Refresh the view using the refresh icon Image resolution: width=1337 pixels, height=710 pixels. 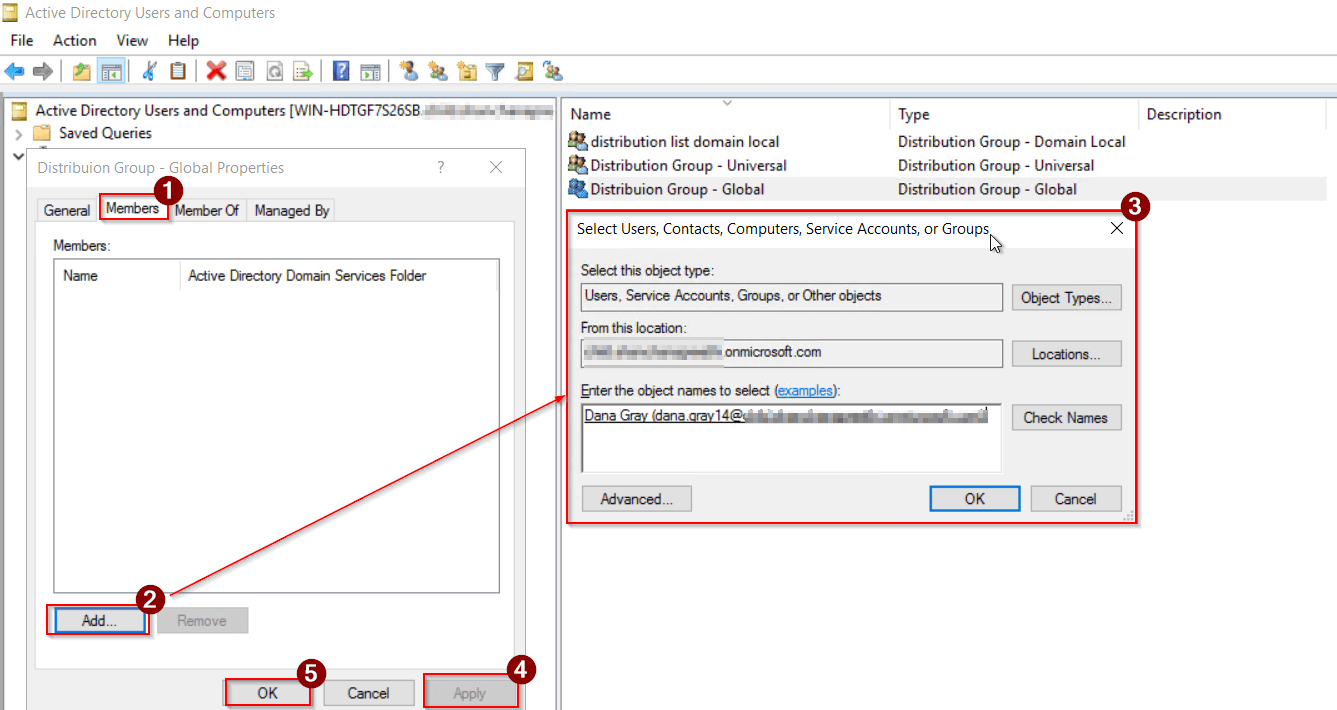click(x=274, y=70)
